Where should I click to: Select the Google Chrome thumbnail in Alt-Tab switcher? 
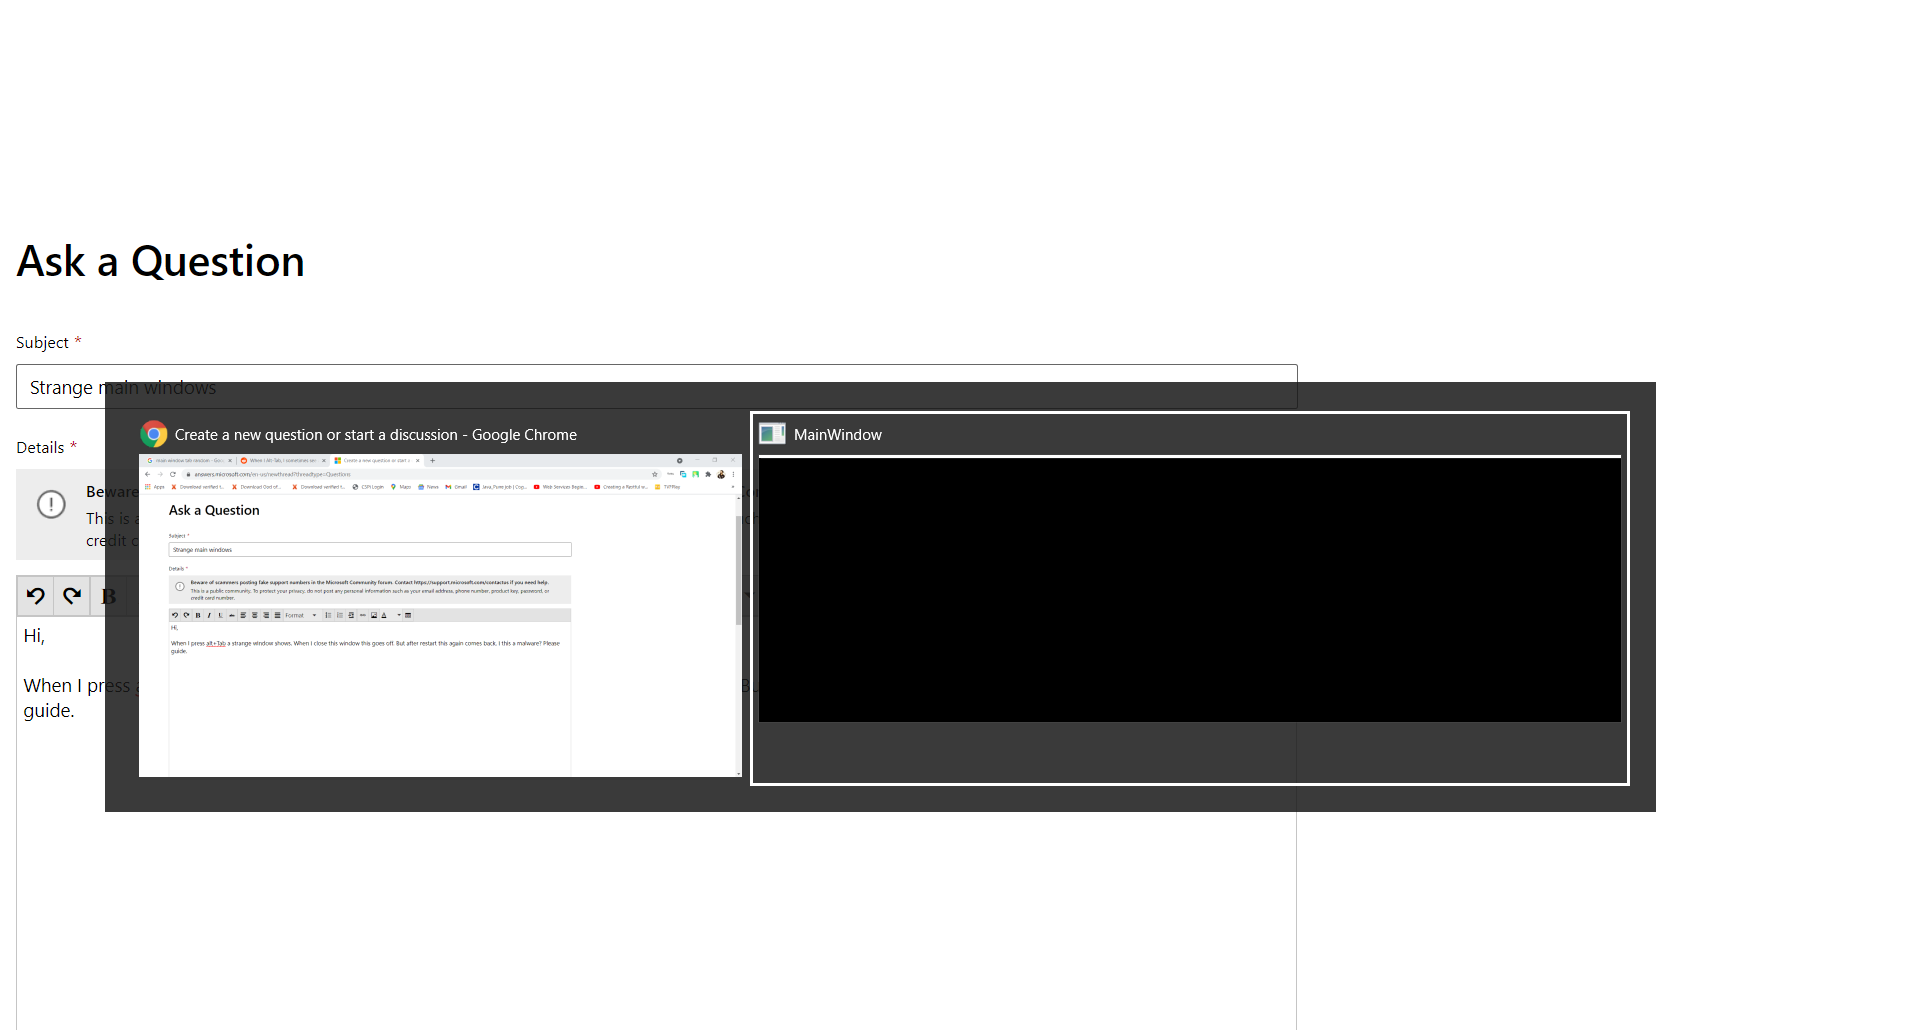(x=440, y=615)
